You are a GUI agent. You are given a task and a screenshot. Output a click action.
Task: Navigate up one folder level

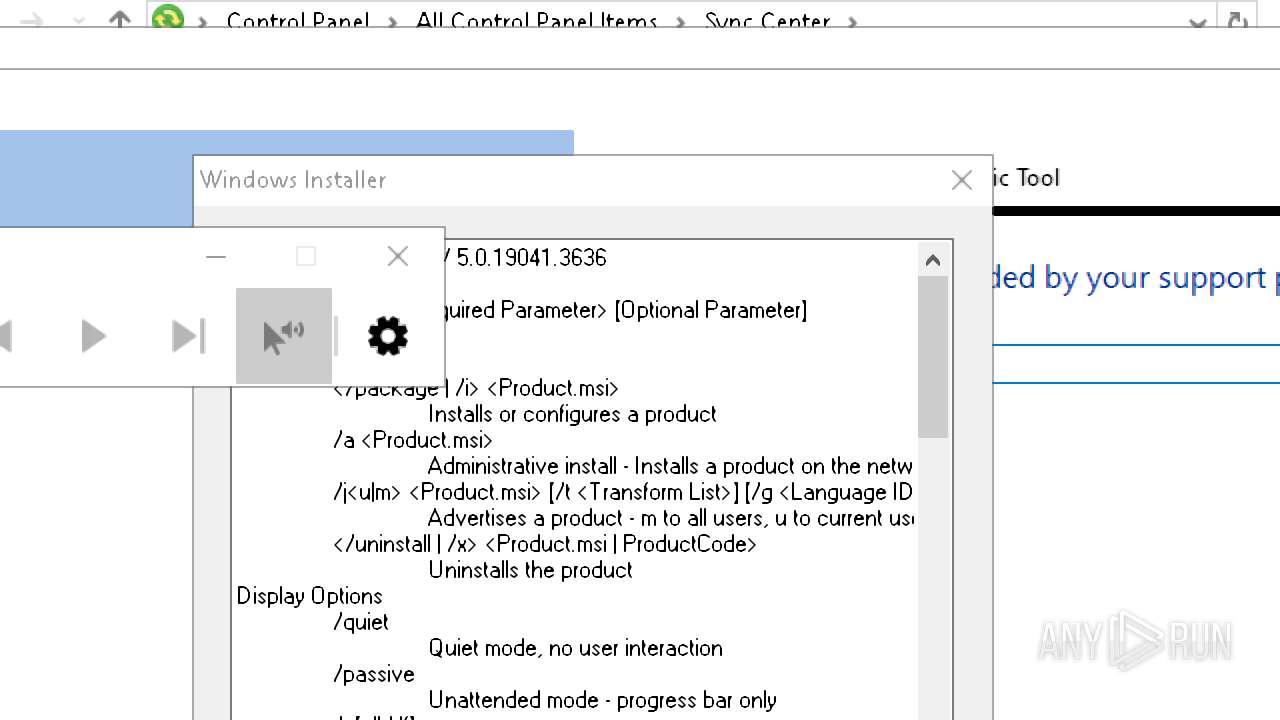click(120, 20)
